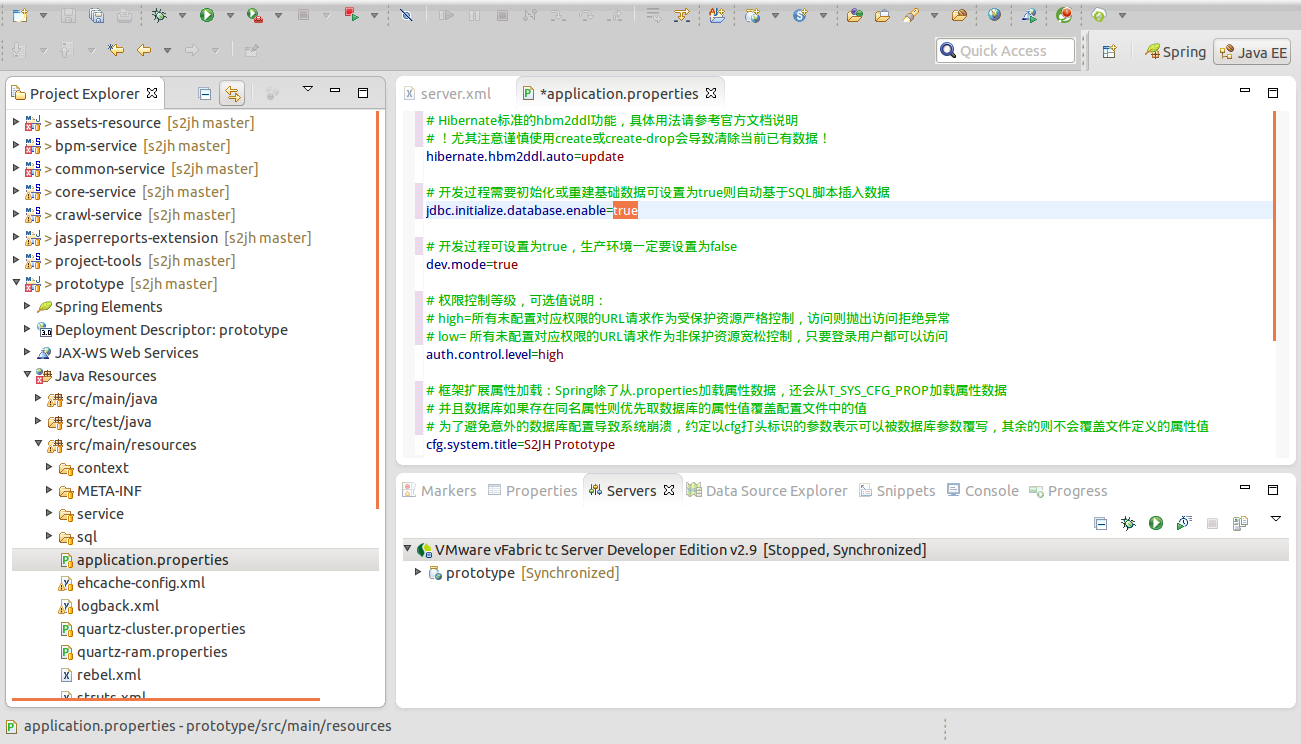This screenshot has height=744, width=1301.
Task: Close the application.properties editor tab
Action: 711,93
